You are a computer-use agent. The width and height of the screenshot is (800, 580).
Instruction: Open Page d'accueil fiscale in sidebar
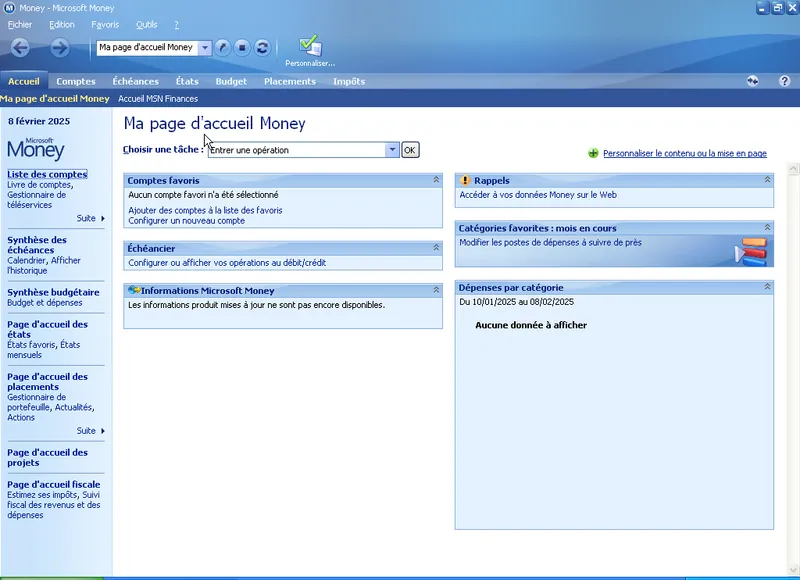tap(54, 485)
